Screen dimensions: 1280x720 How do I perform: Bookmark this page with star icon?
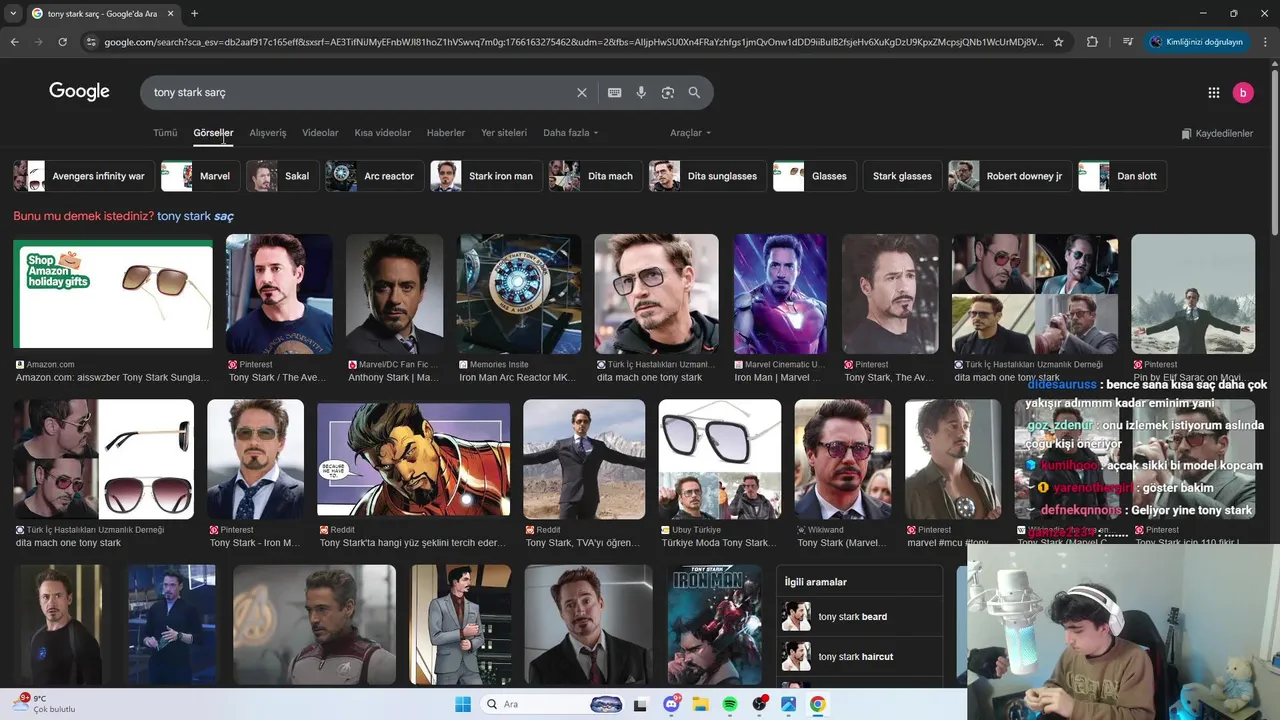click(1059, 42)
